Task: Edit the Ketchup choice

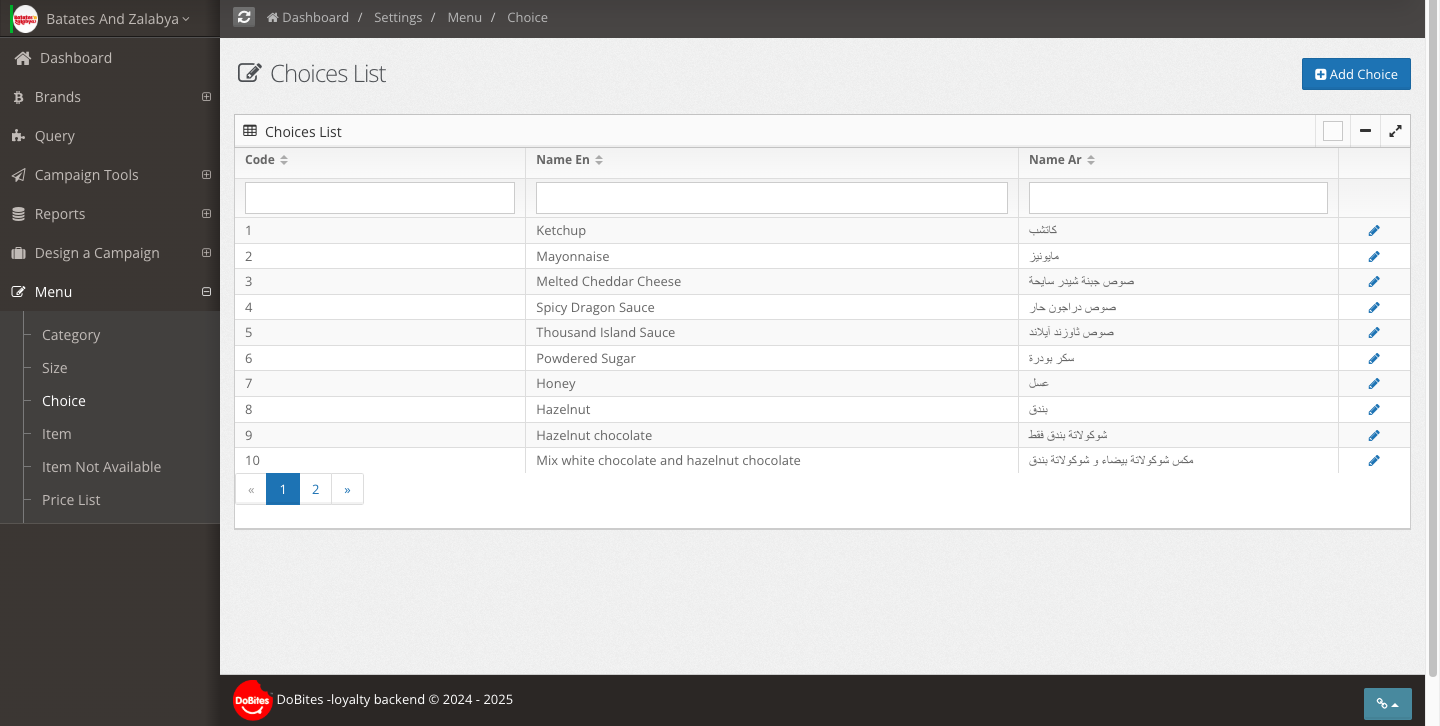Action: click(x=1374, y=231)
